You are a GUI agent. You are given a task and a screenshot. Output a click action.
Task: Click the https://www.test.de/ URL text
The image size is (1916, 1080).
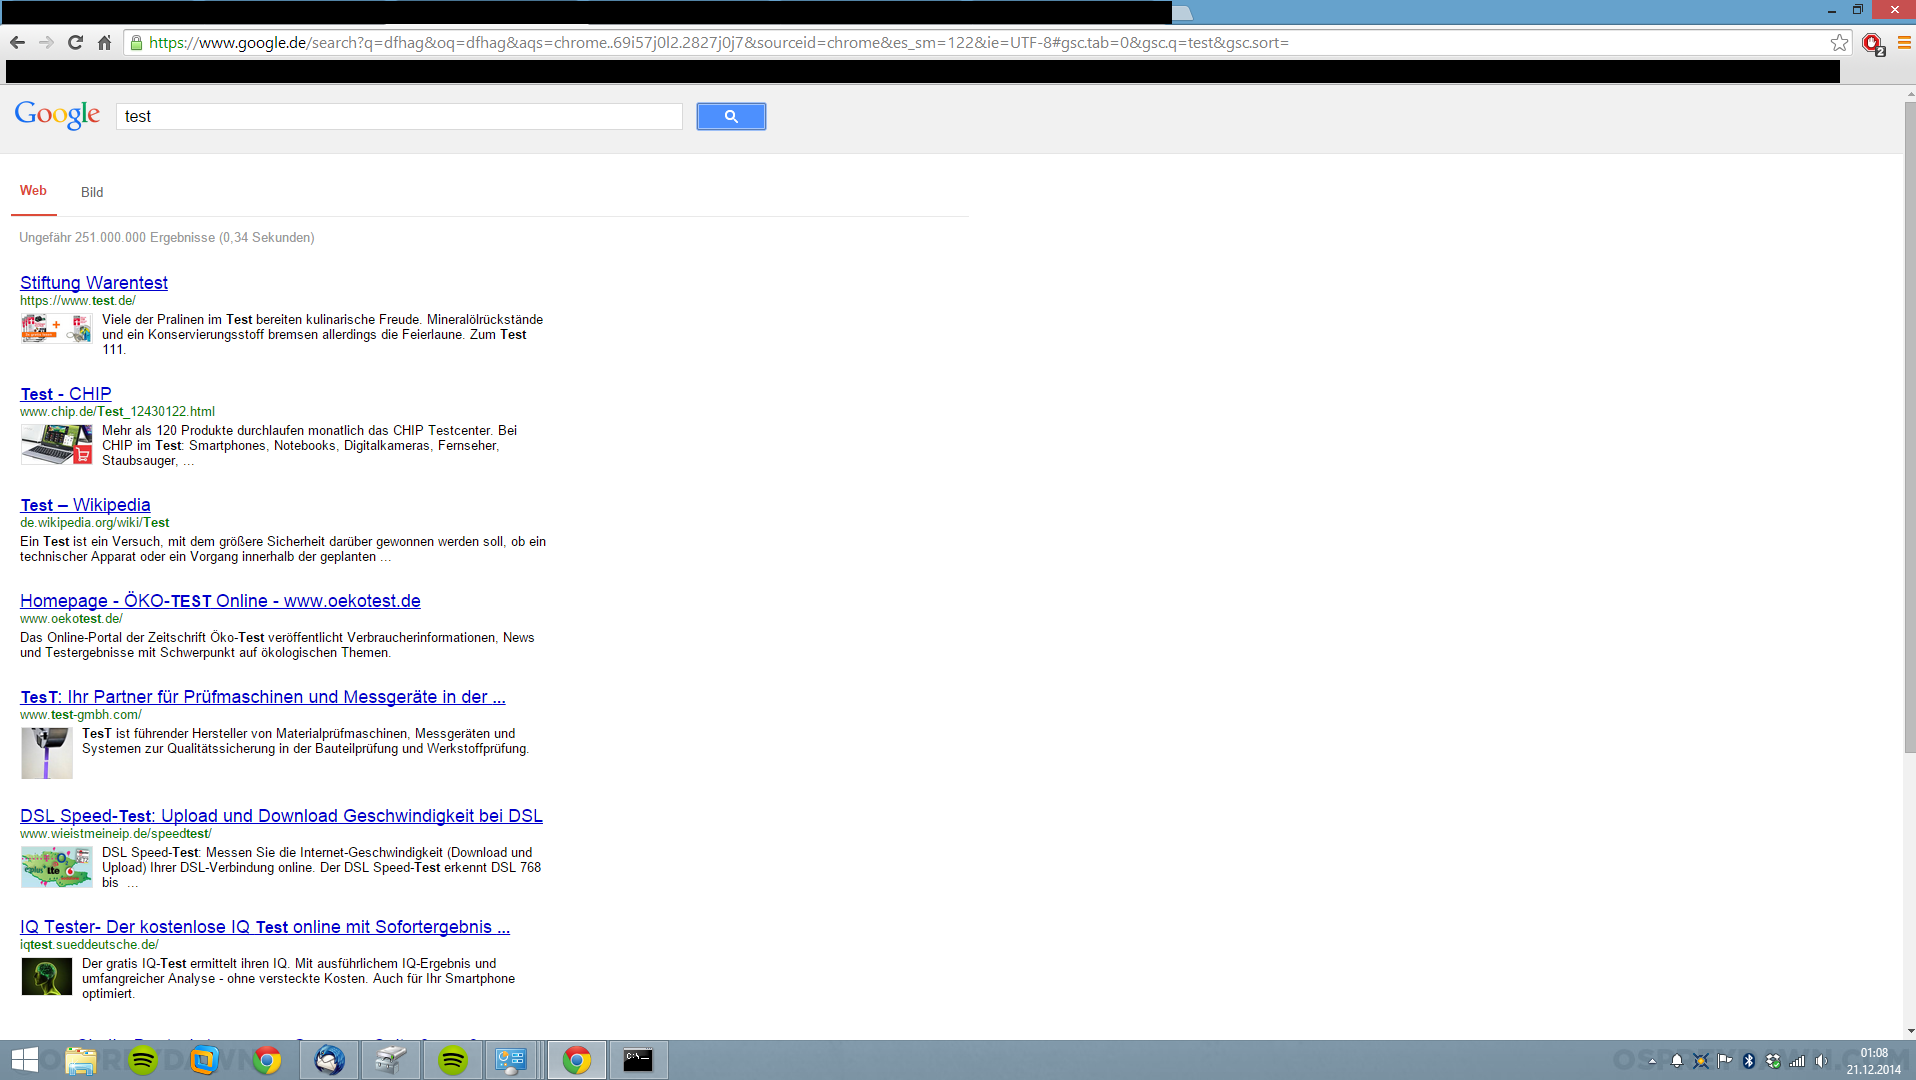pyautogui.click(x=78, y=301)
